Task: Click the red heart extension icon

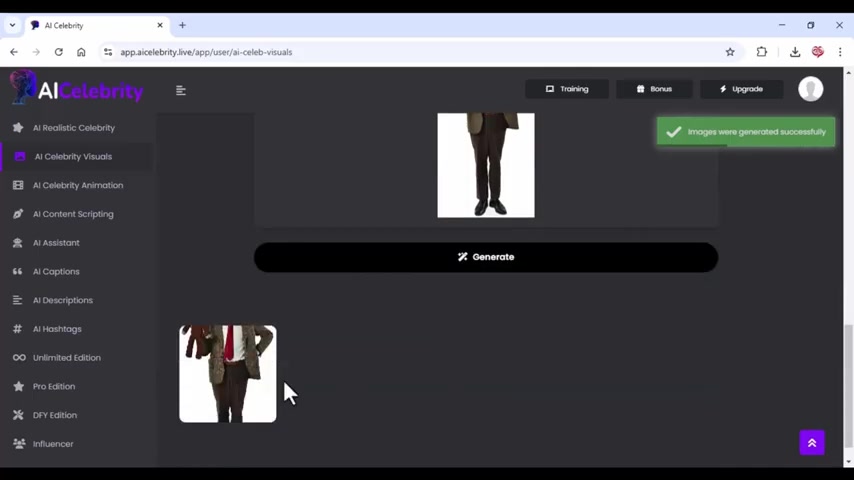Action: (818, 52)
